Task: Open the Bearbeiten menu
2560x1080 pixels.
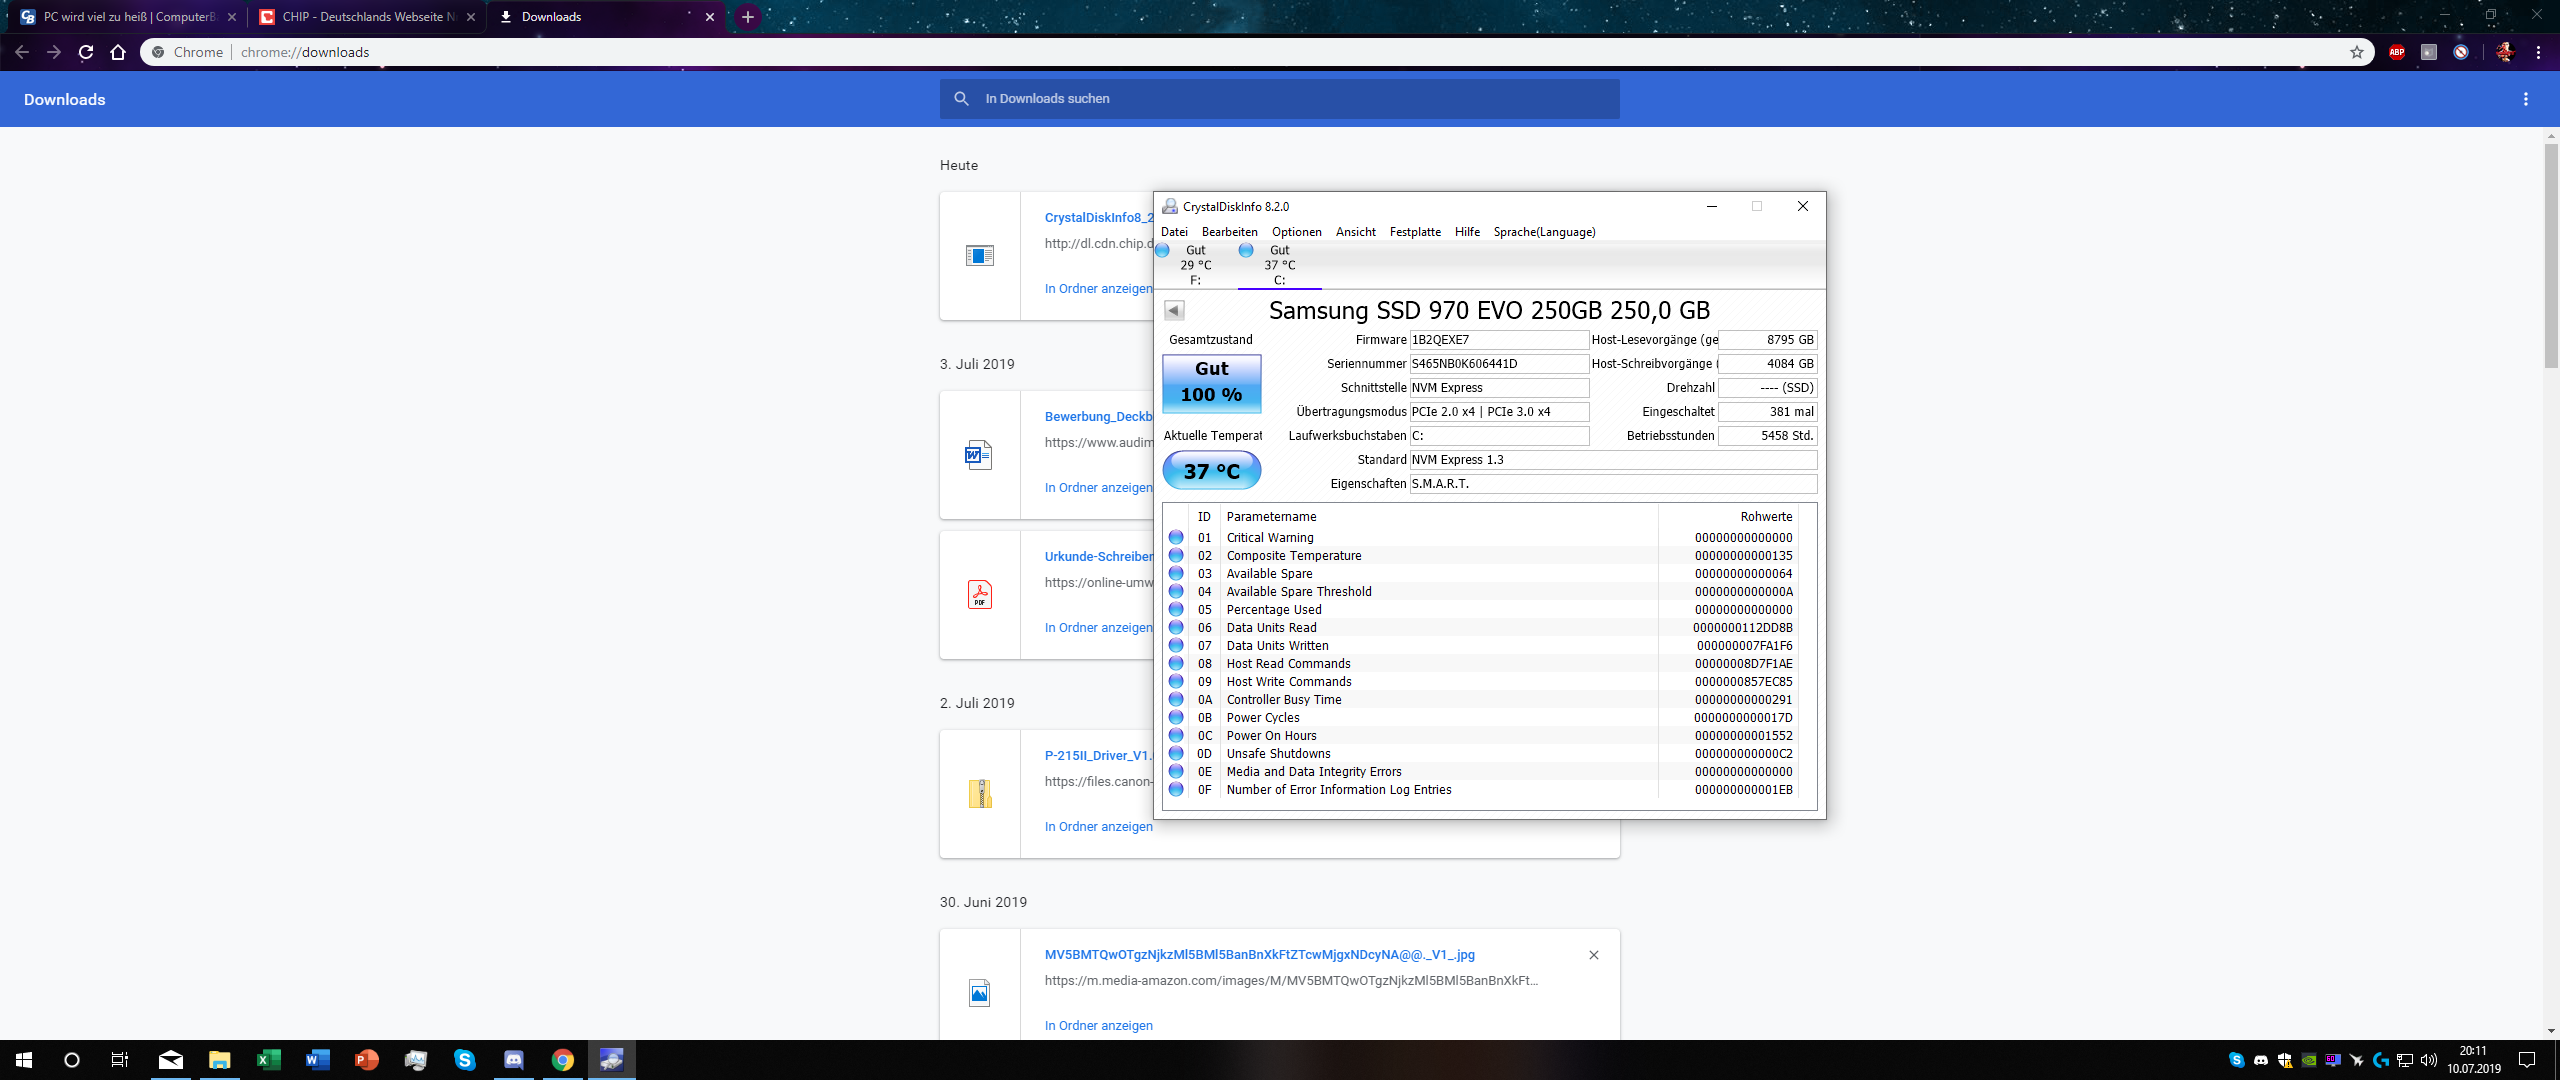Action: pyautogui.click(x=1229, y=232)
